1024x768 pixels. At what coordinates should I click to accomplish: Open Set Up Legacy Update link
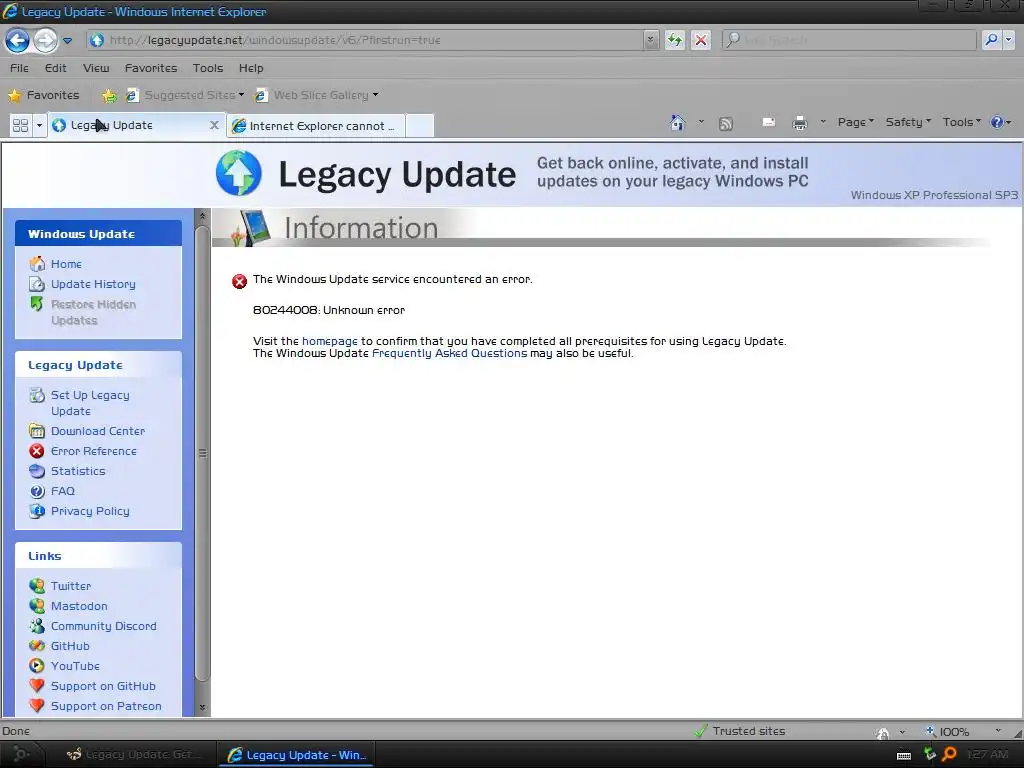pos(90,403)
